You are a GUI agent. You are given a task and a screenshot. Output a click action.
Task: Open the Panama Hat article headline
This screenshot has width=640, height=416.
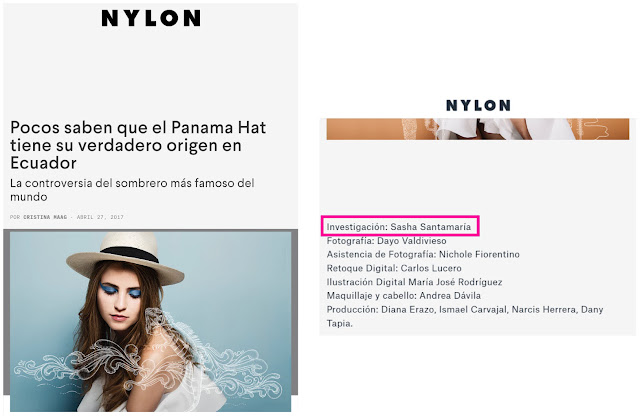pos(138,145)
